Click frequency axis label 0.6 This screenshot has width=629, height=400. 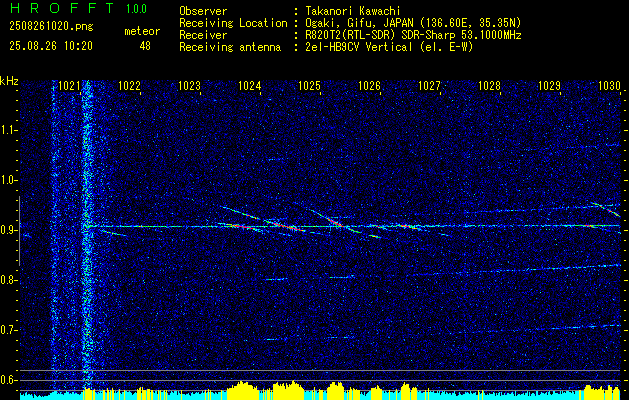(8, 380)
